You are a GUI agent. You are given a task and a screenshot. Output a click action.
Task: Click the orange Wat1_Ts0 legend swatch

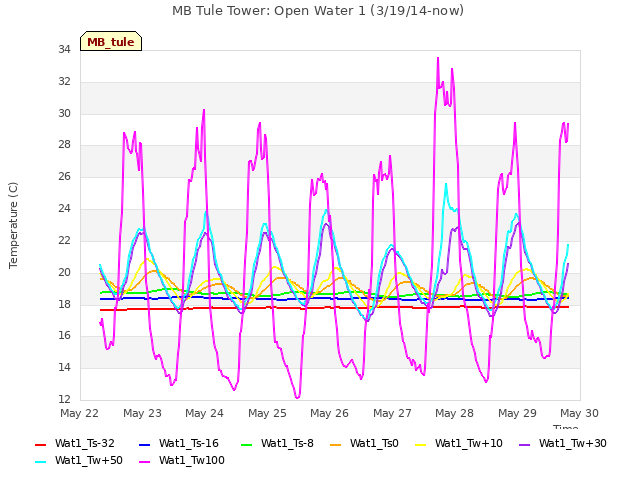click(x=336, y=445)
